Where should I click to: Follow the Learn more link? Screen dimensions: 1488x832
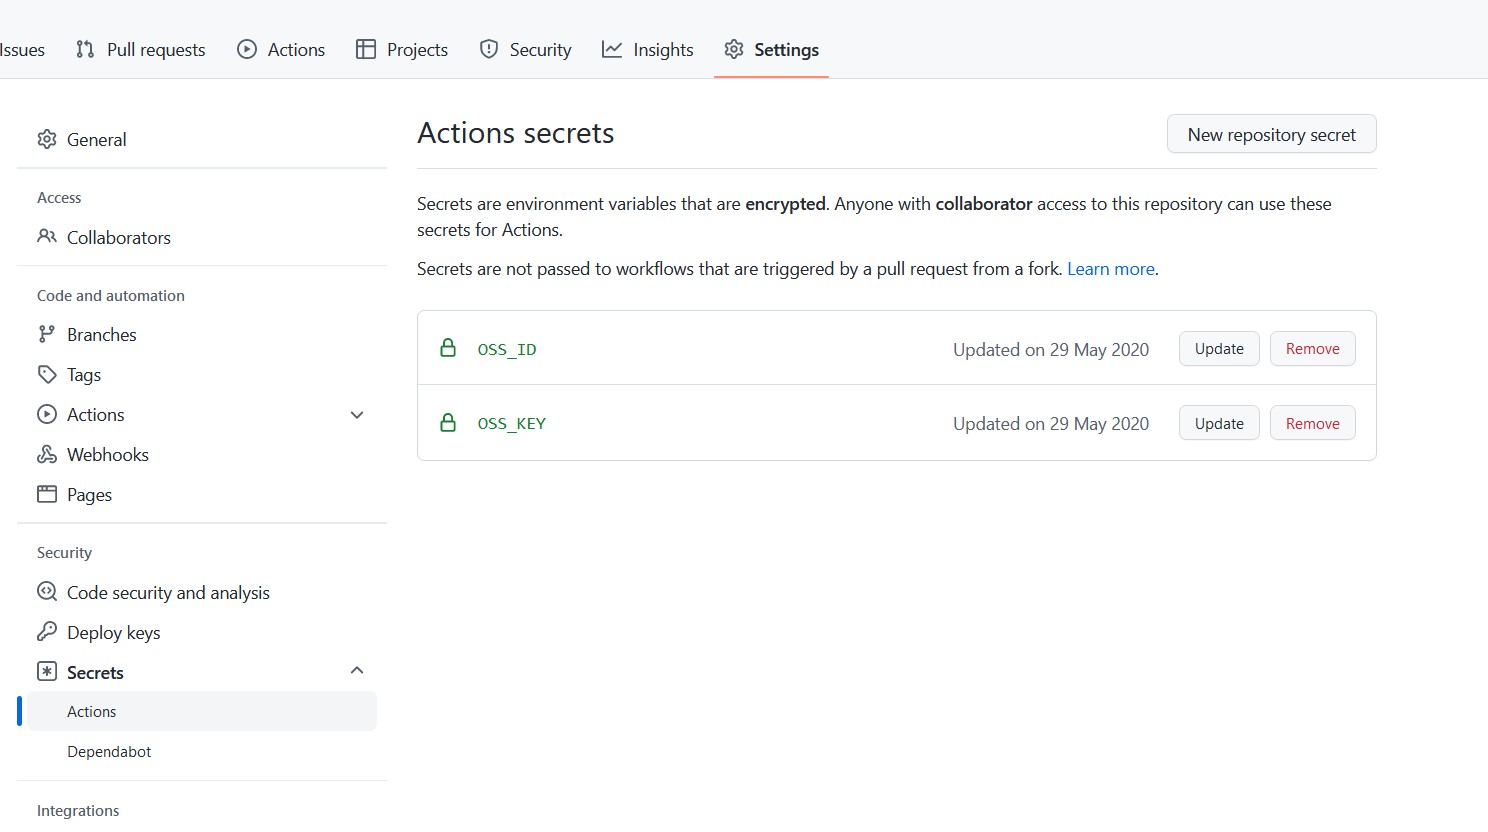[x=1110, y=269]
